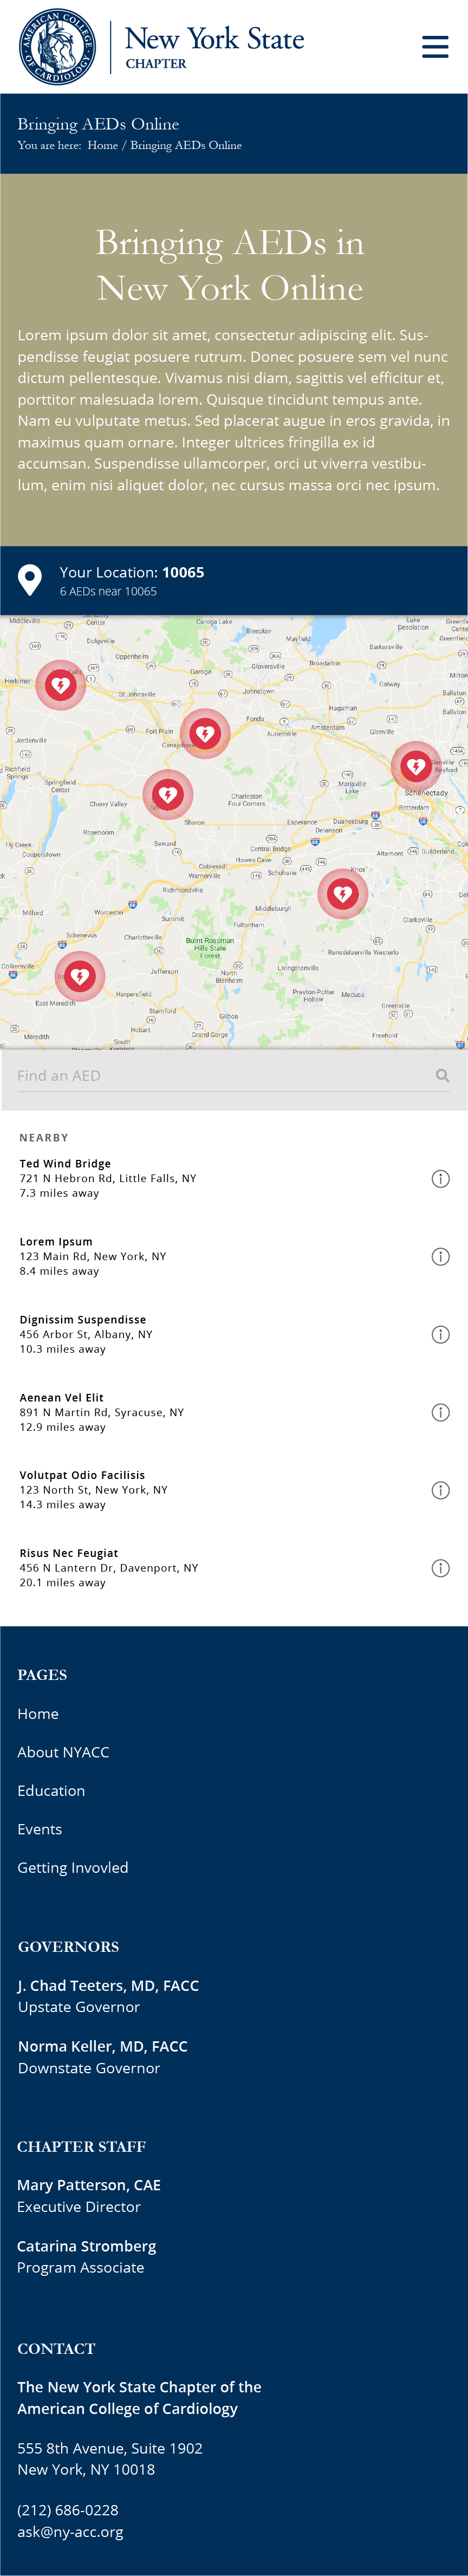Select the AED marker near Schenectady
The height and width of the screenshot is (2576, 468).
coord(415,767)
